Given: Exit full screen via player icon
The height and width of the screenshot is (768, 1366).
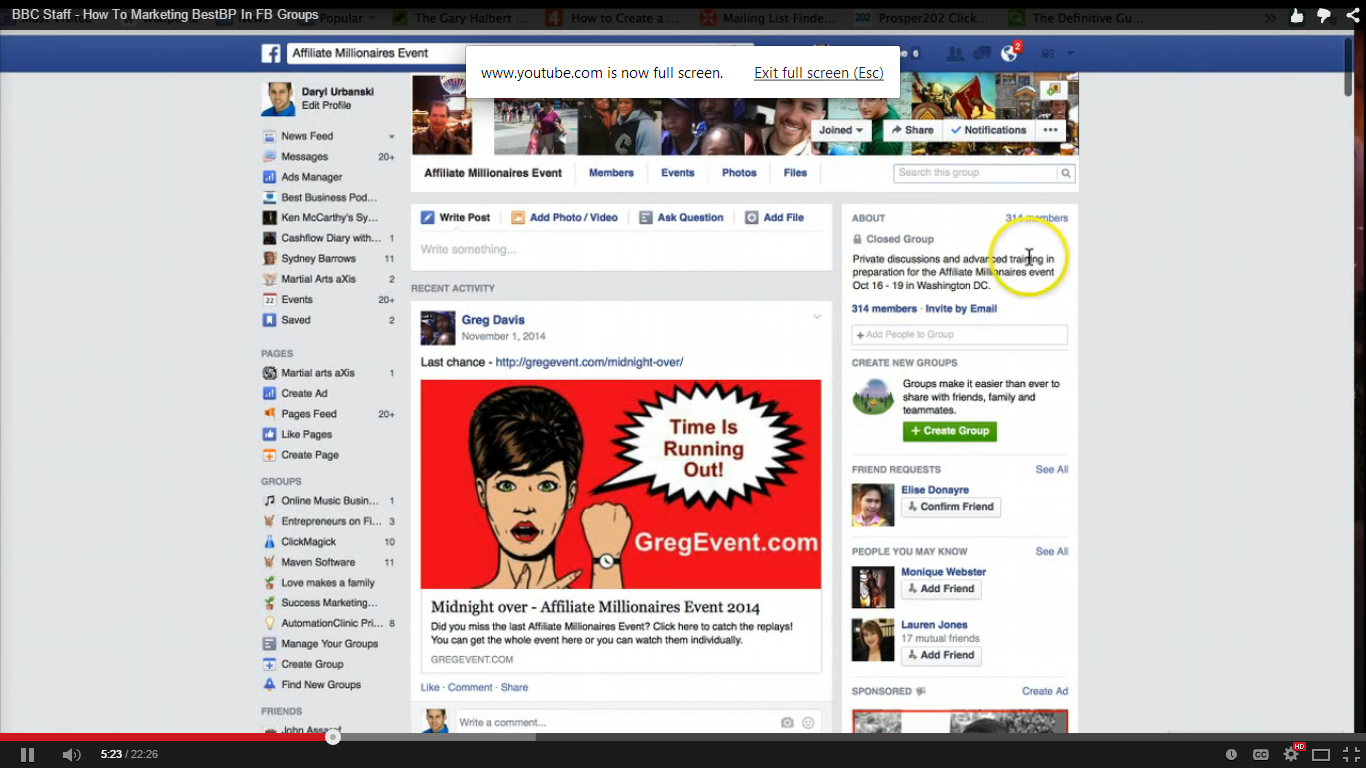Looking at the screenshot, I should tap(1351, 754).
